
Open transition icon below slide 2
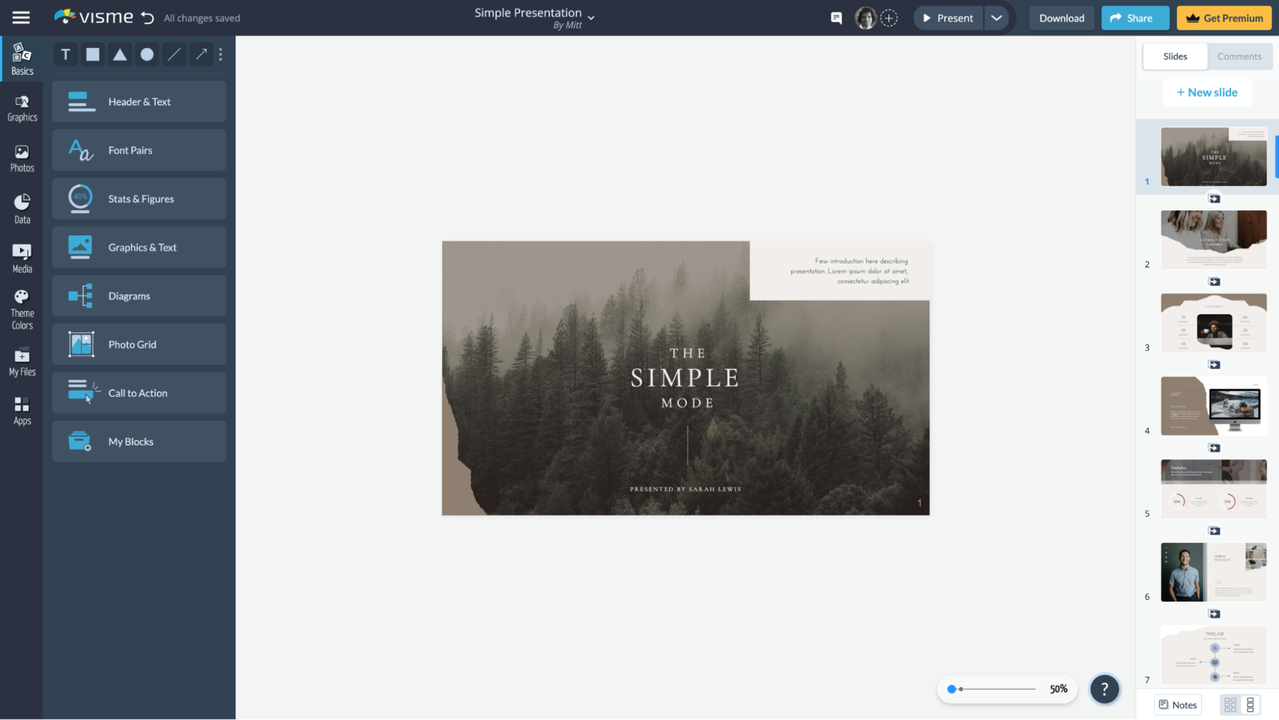[x=1214, y=282]
